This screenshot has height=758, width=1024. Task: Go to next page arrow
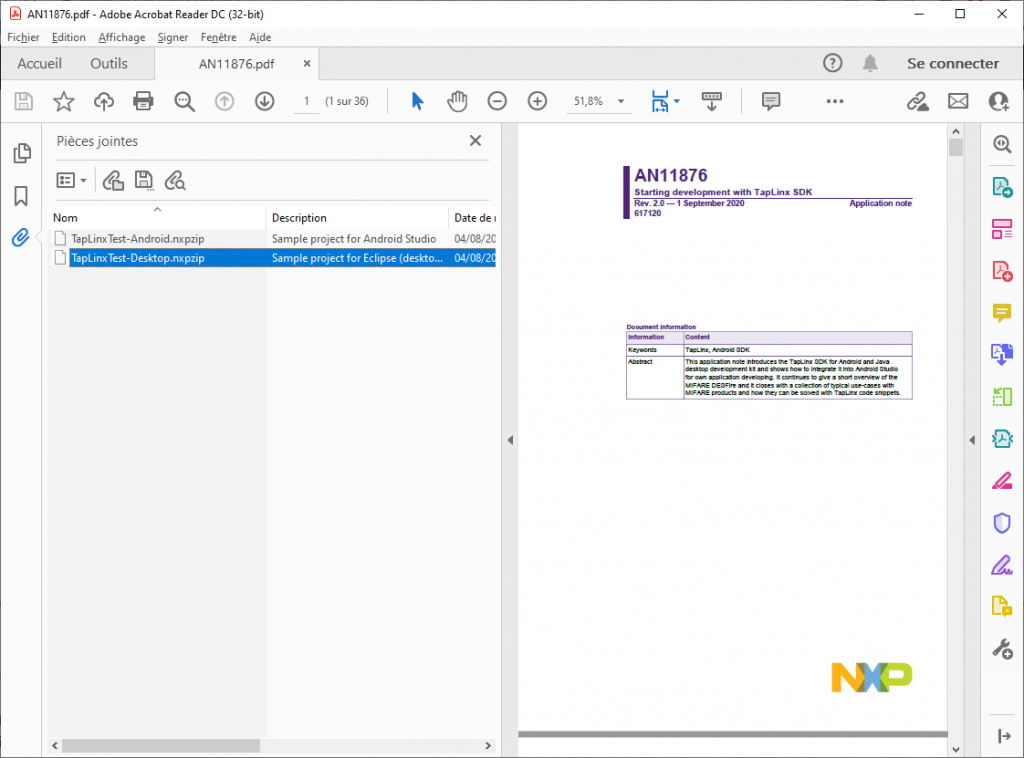[x=264, y=101]
